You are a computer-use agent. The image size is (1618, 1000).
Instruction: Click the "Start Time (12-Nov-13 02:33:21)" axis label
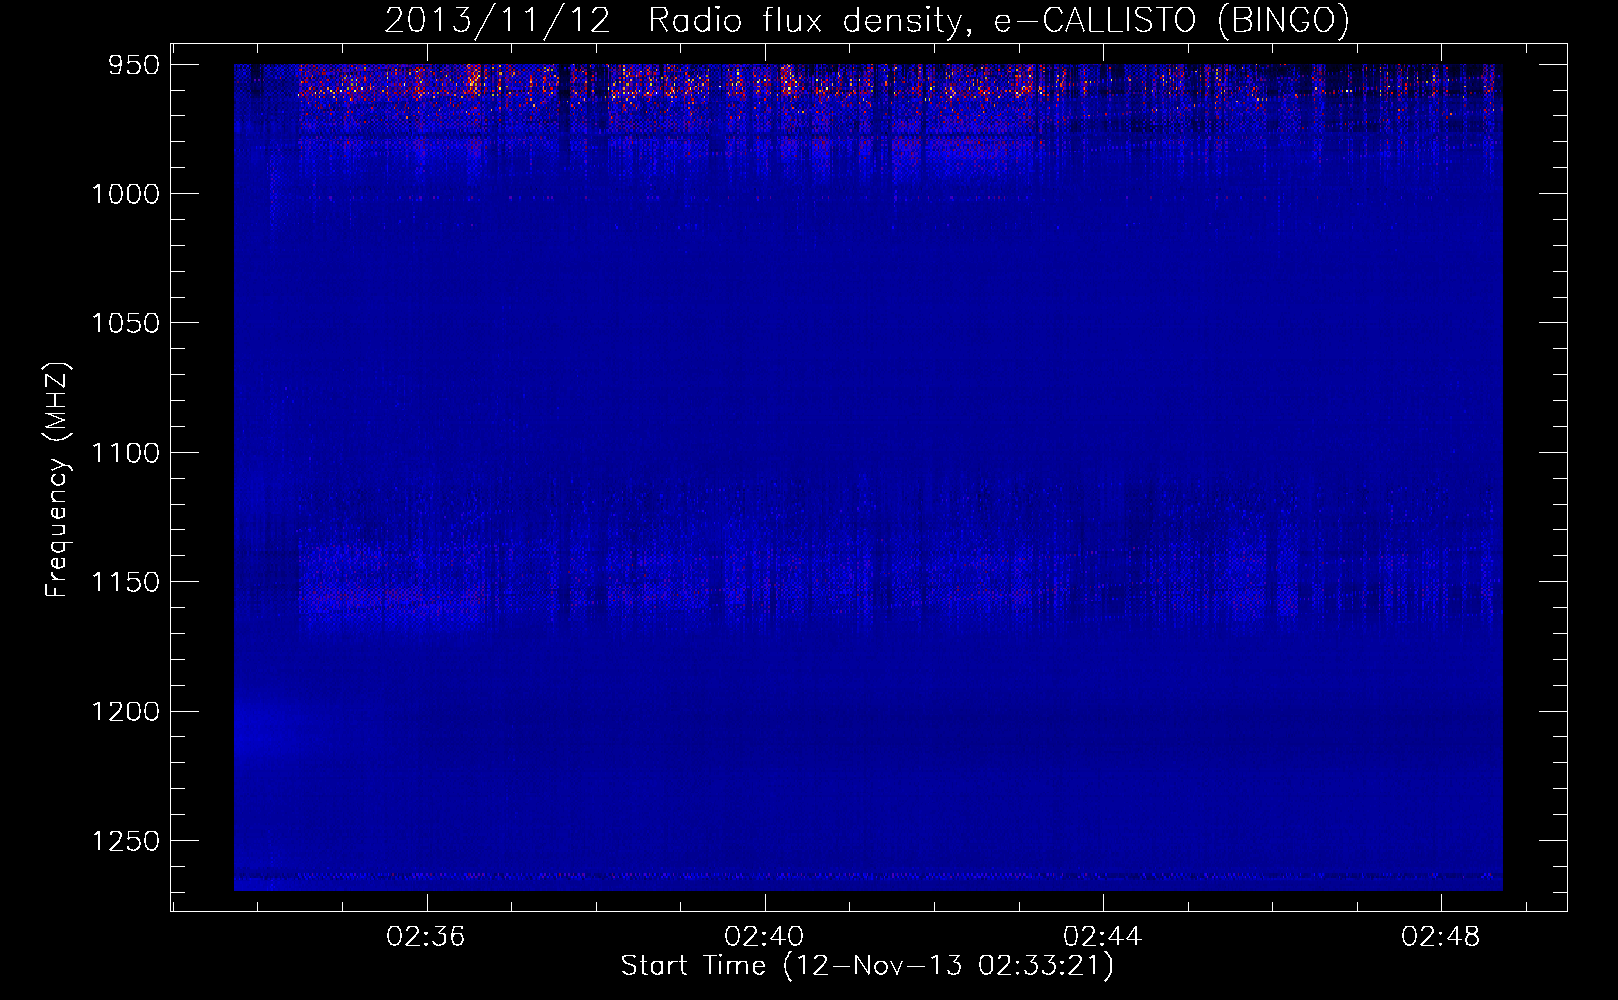click(x=867, y=966)
